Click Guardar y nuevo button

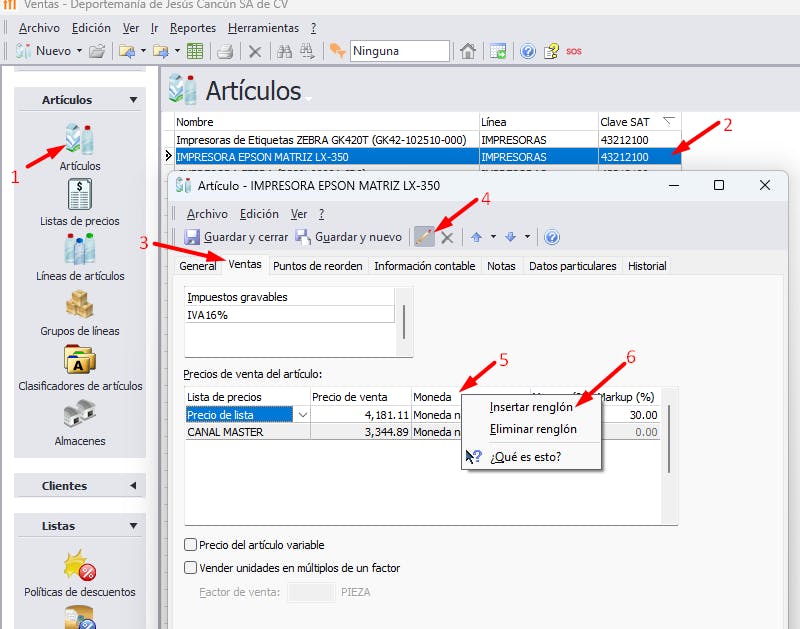point(349,237)
